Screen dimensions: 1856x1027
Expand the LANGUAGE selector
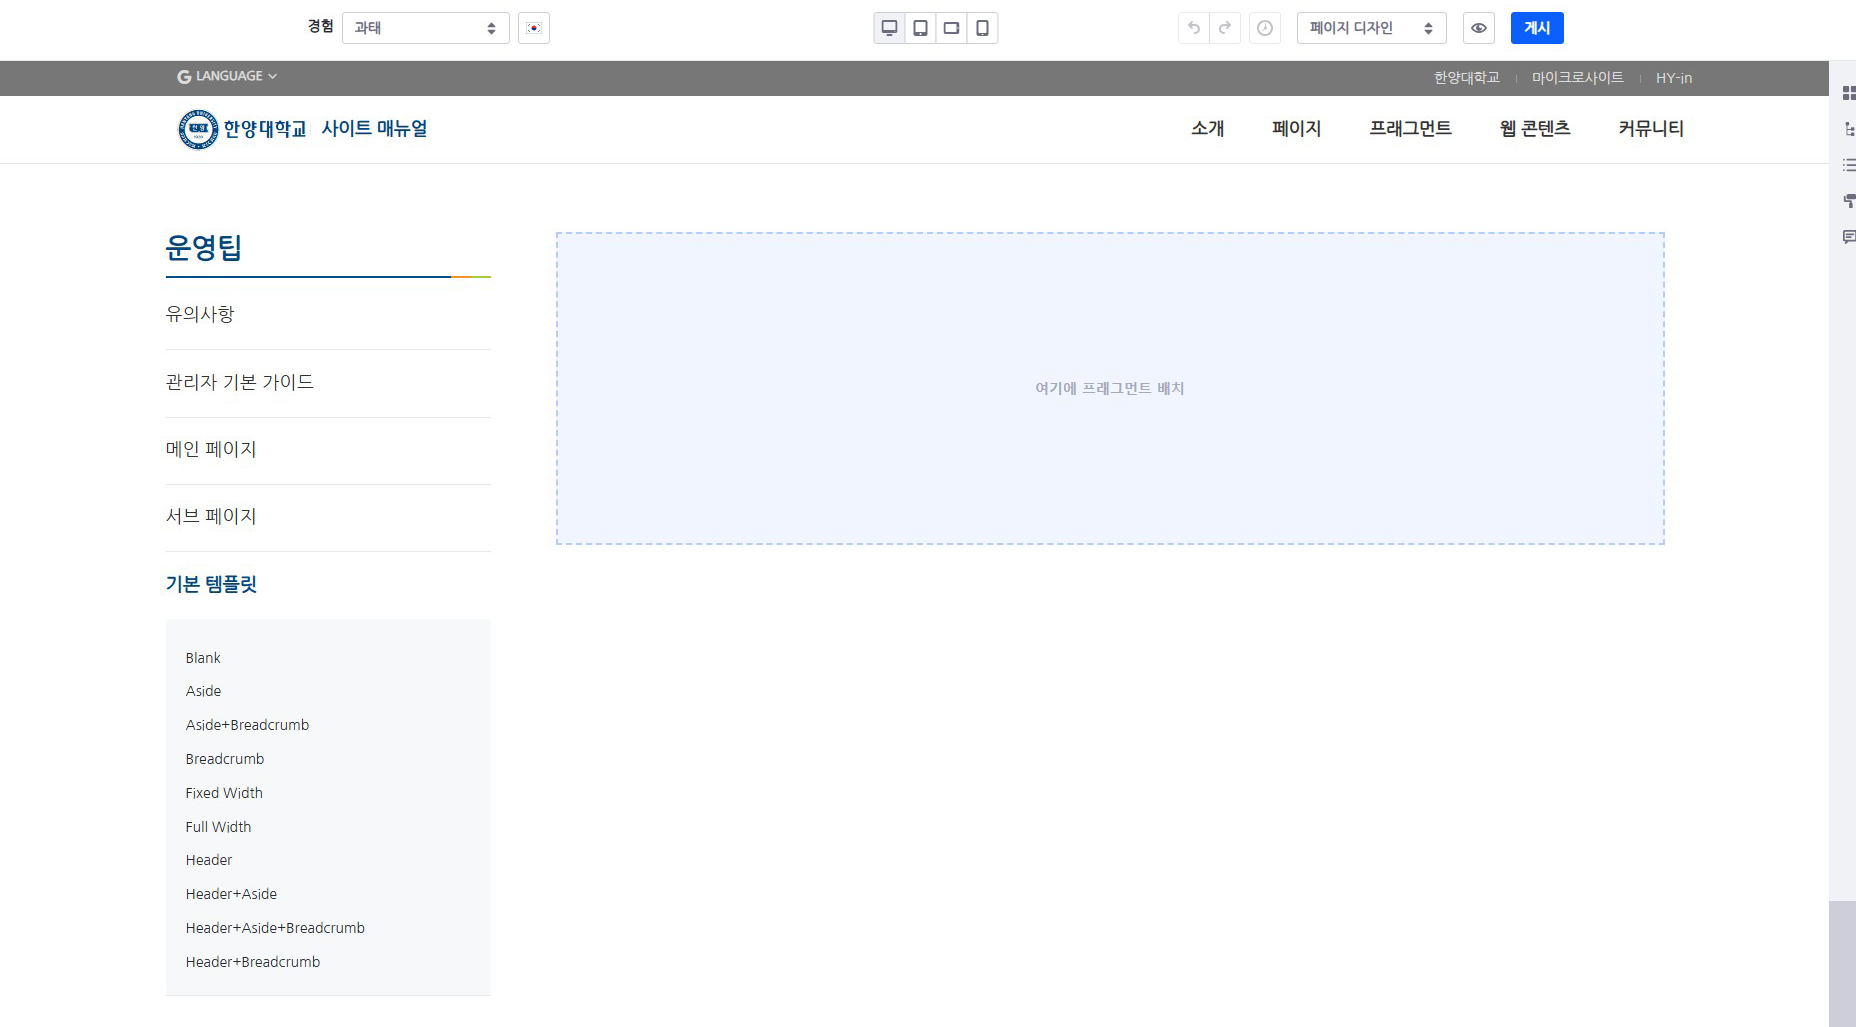point(227,76)
